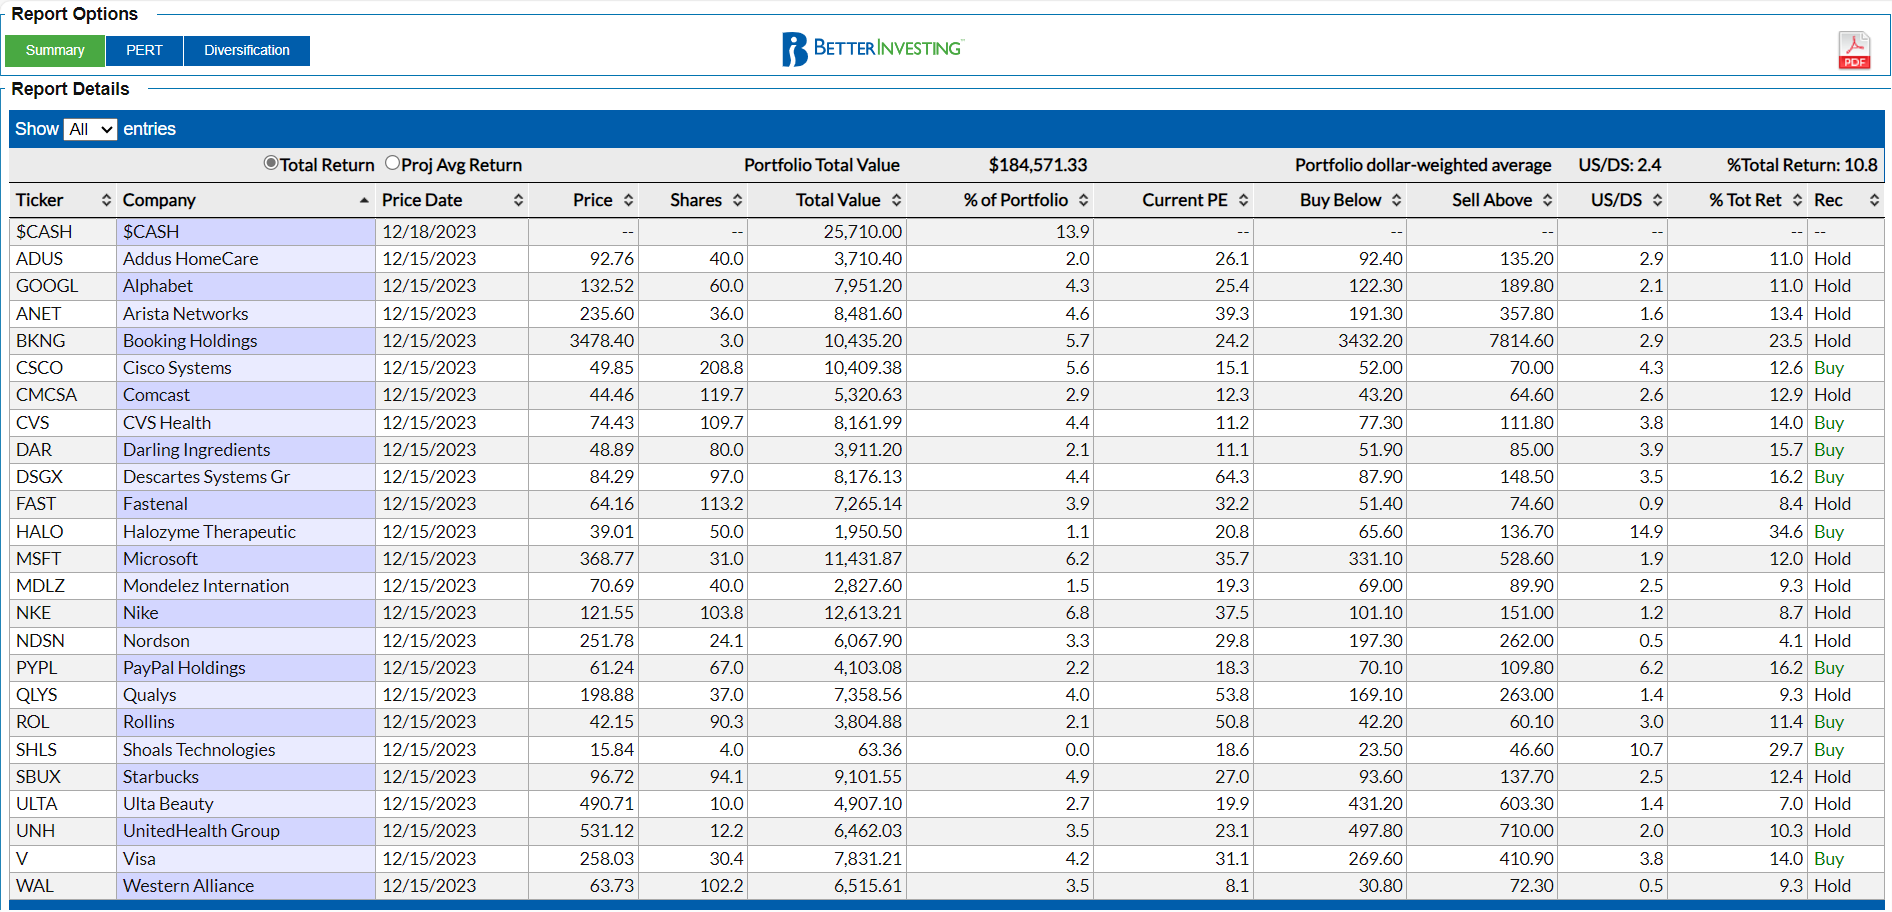
Task: Open the Descartes Systems Gr link
Action: click(x=206, y=477)
